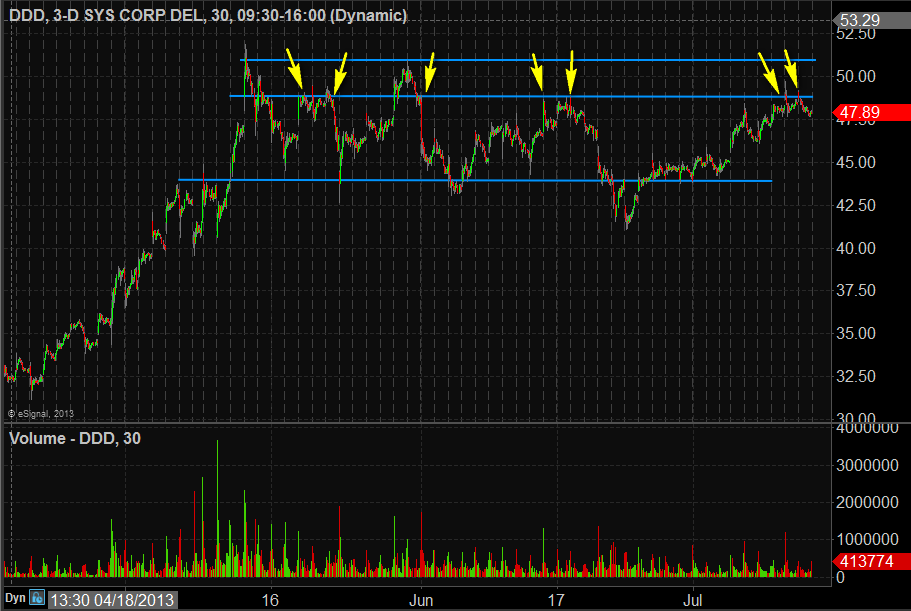
Task: Click the 3000000 volume scale label
Action: (x=867, y=465)
